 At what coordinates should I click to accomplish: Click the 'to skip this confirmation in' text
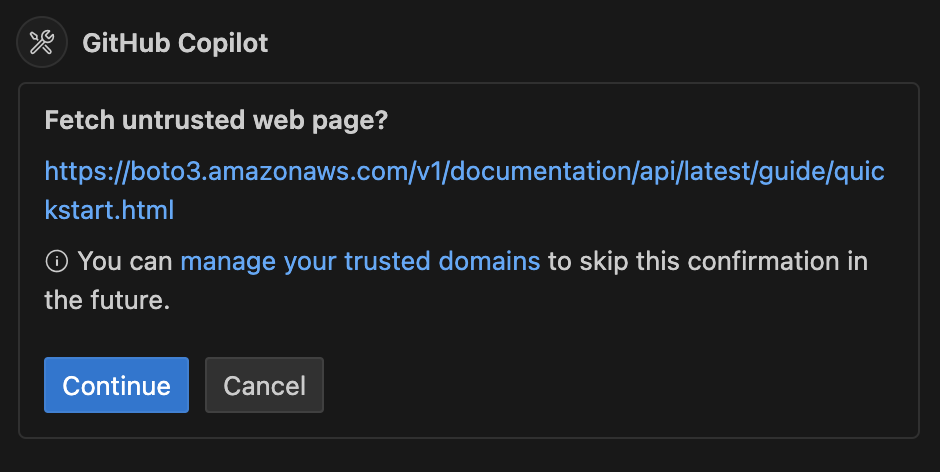708,261
